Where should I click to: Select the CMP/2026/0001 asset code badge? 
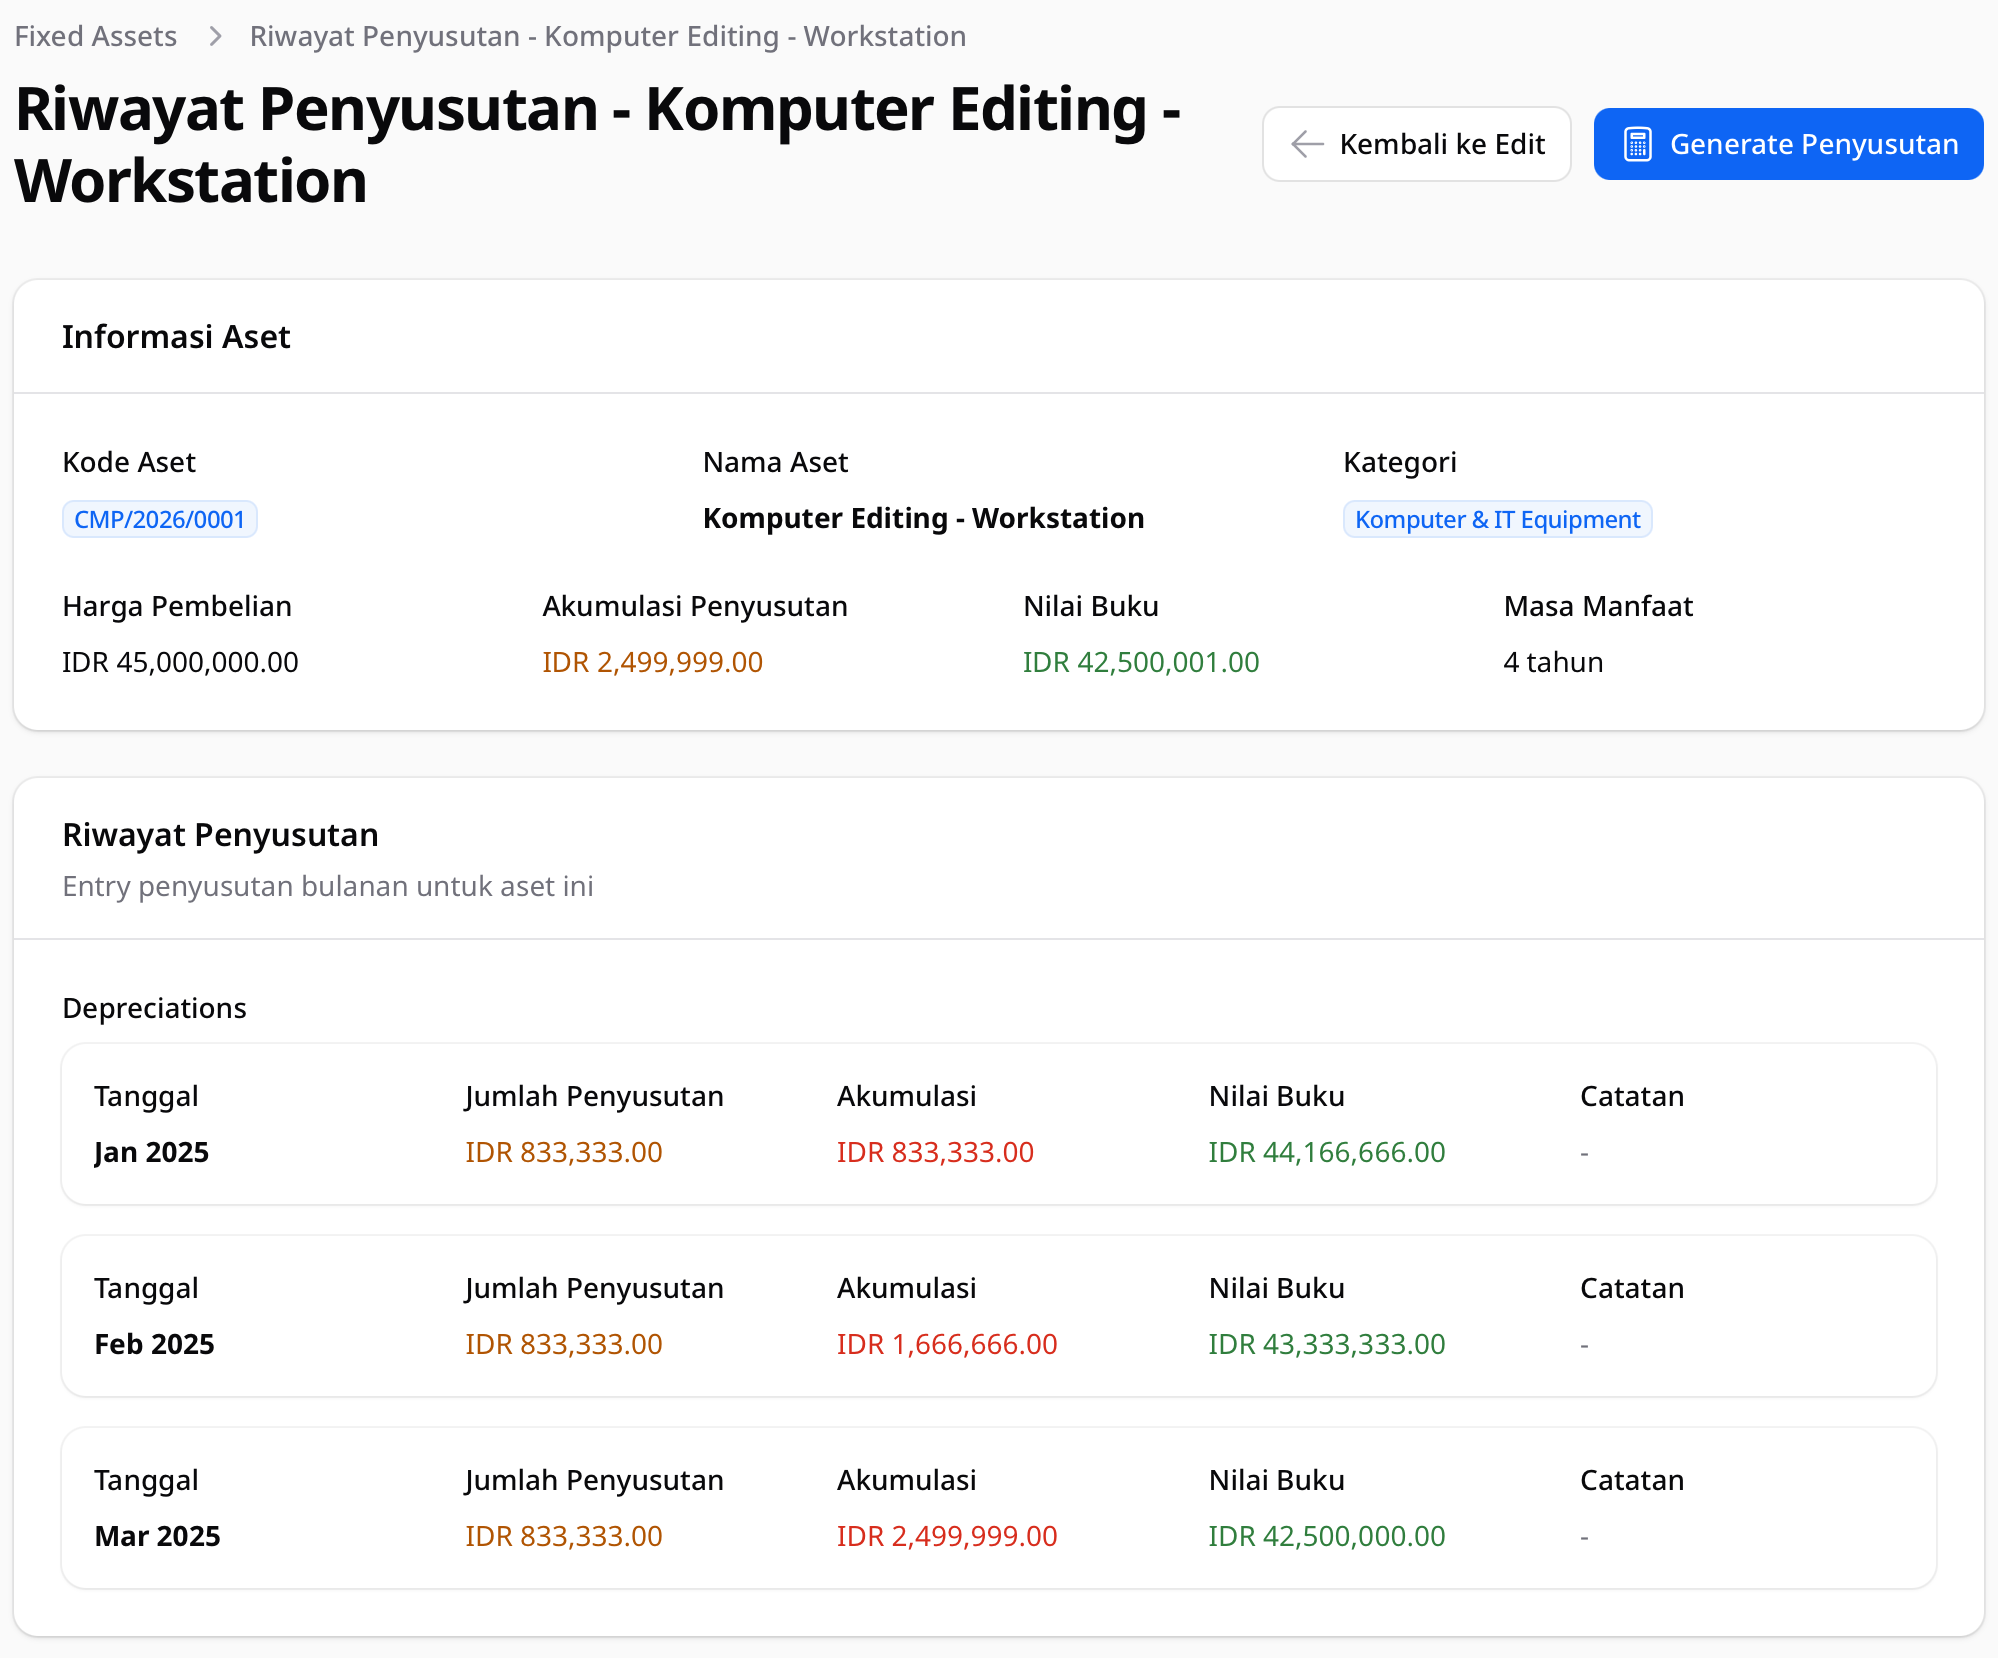pos(159,519)
